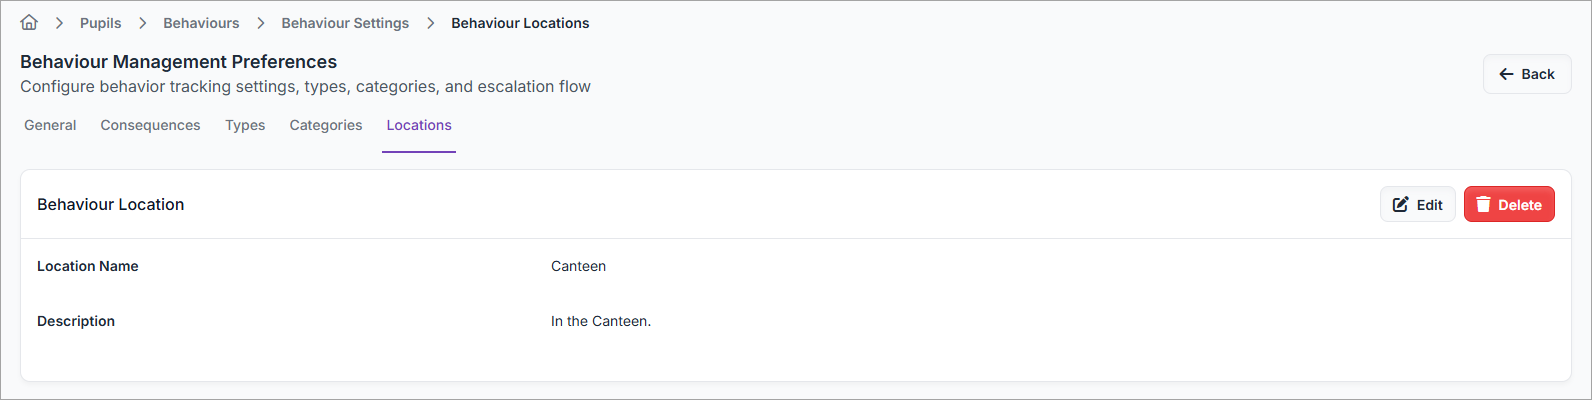Navigate to the Behaviours breadcrumb
1592x400 pixels.
[201, 23]
